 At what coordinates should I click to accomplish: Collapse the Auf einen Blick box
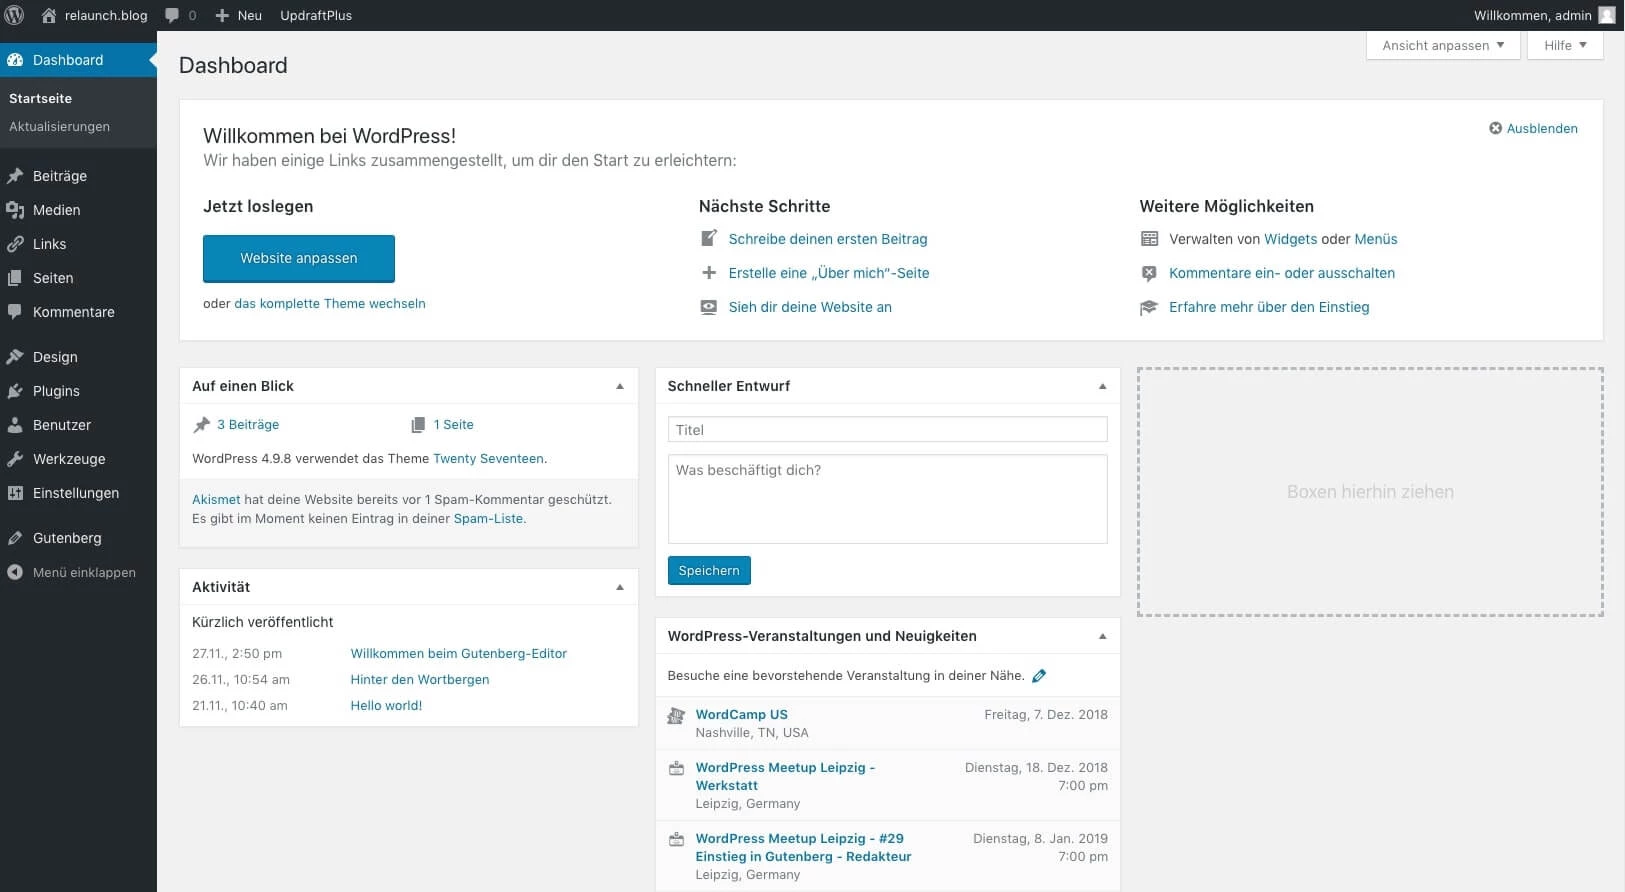pyautogui.click(x=620, y=386)
